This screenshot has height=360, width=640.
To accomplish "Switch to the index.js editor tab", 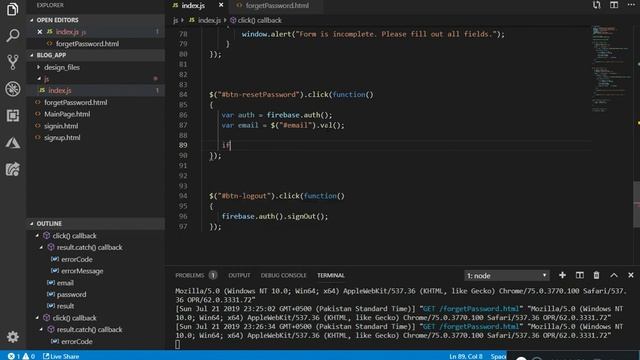I will point(193,5).
